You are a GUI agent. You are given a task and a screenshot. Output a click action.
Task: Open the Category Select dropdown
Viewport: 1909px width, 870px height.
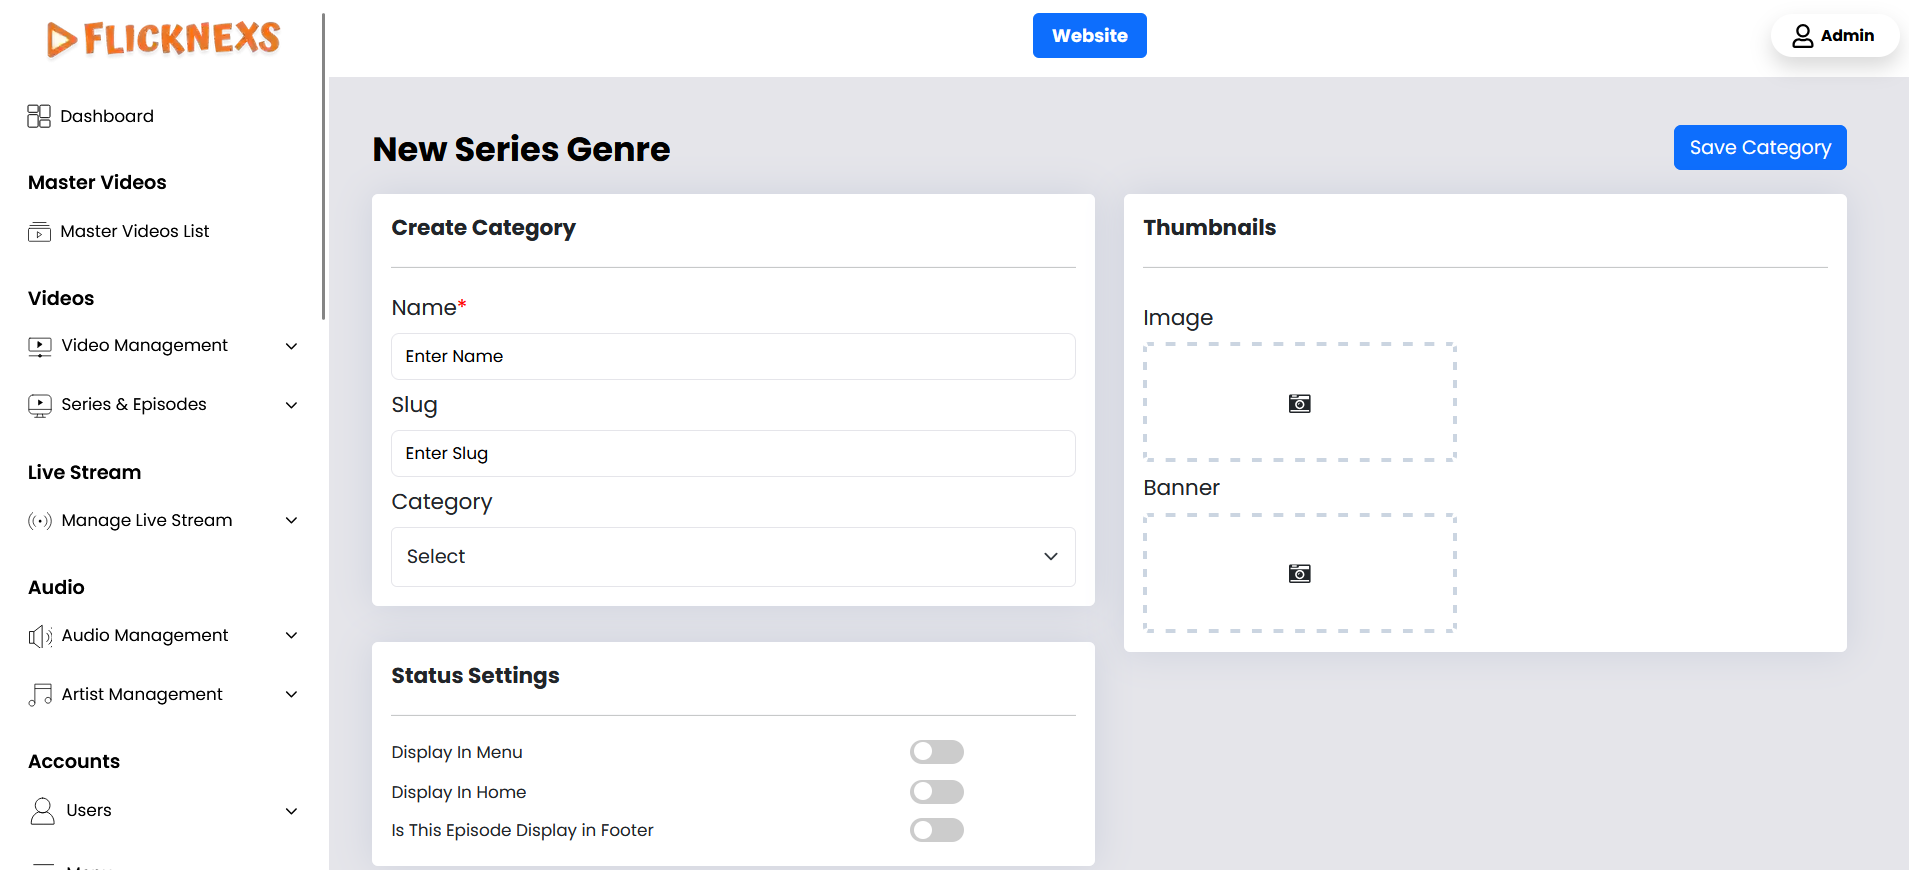(x=732, y=557)
